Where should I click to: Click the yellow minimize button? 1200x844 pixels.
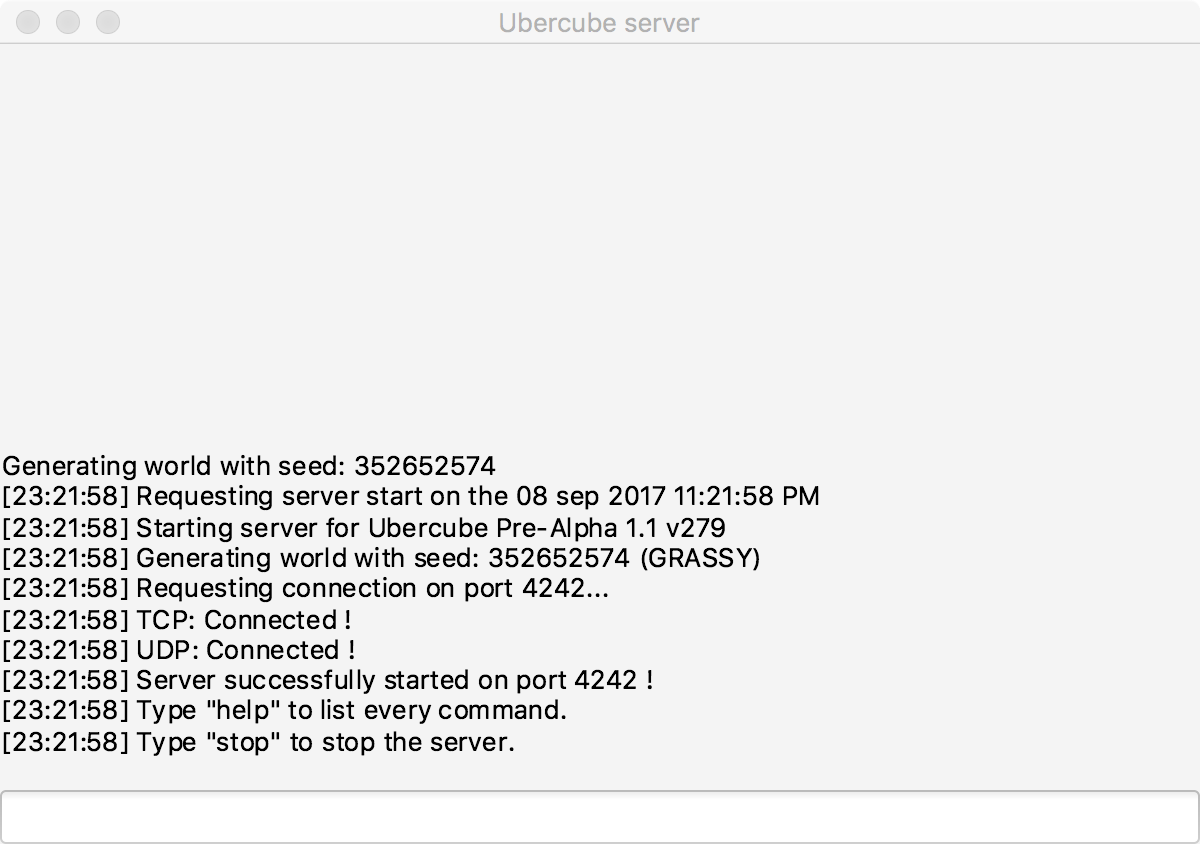click(x=68, y=22)
